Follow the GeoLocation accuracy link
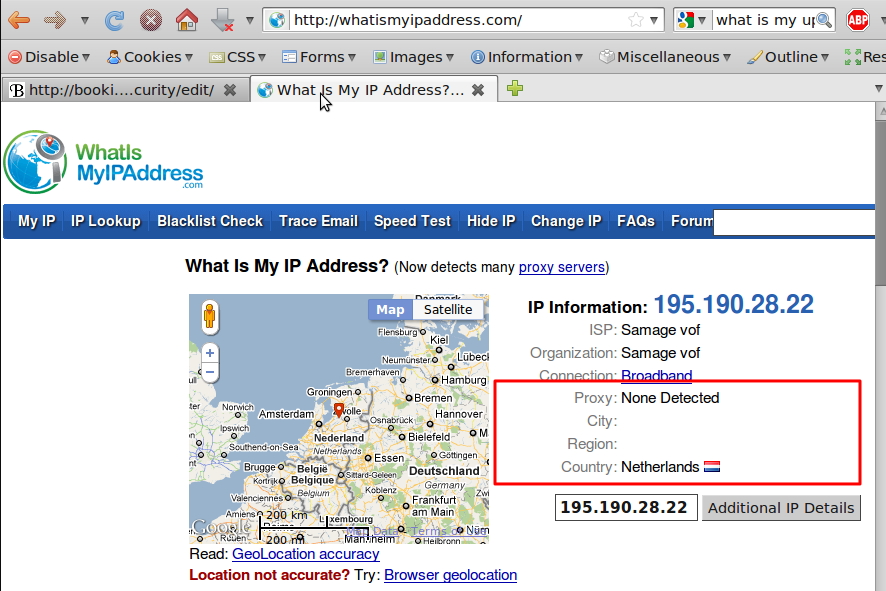 306,553
